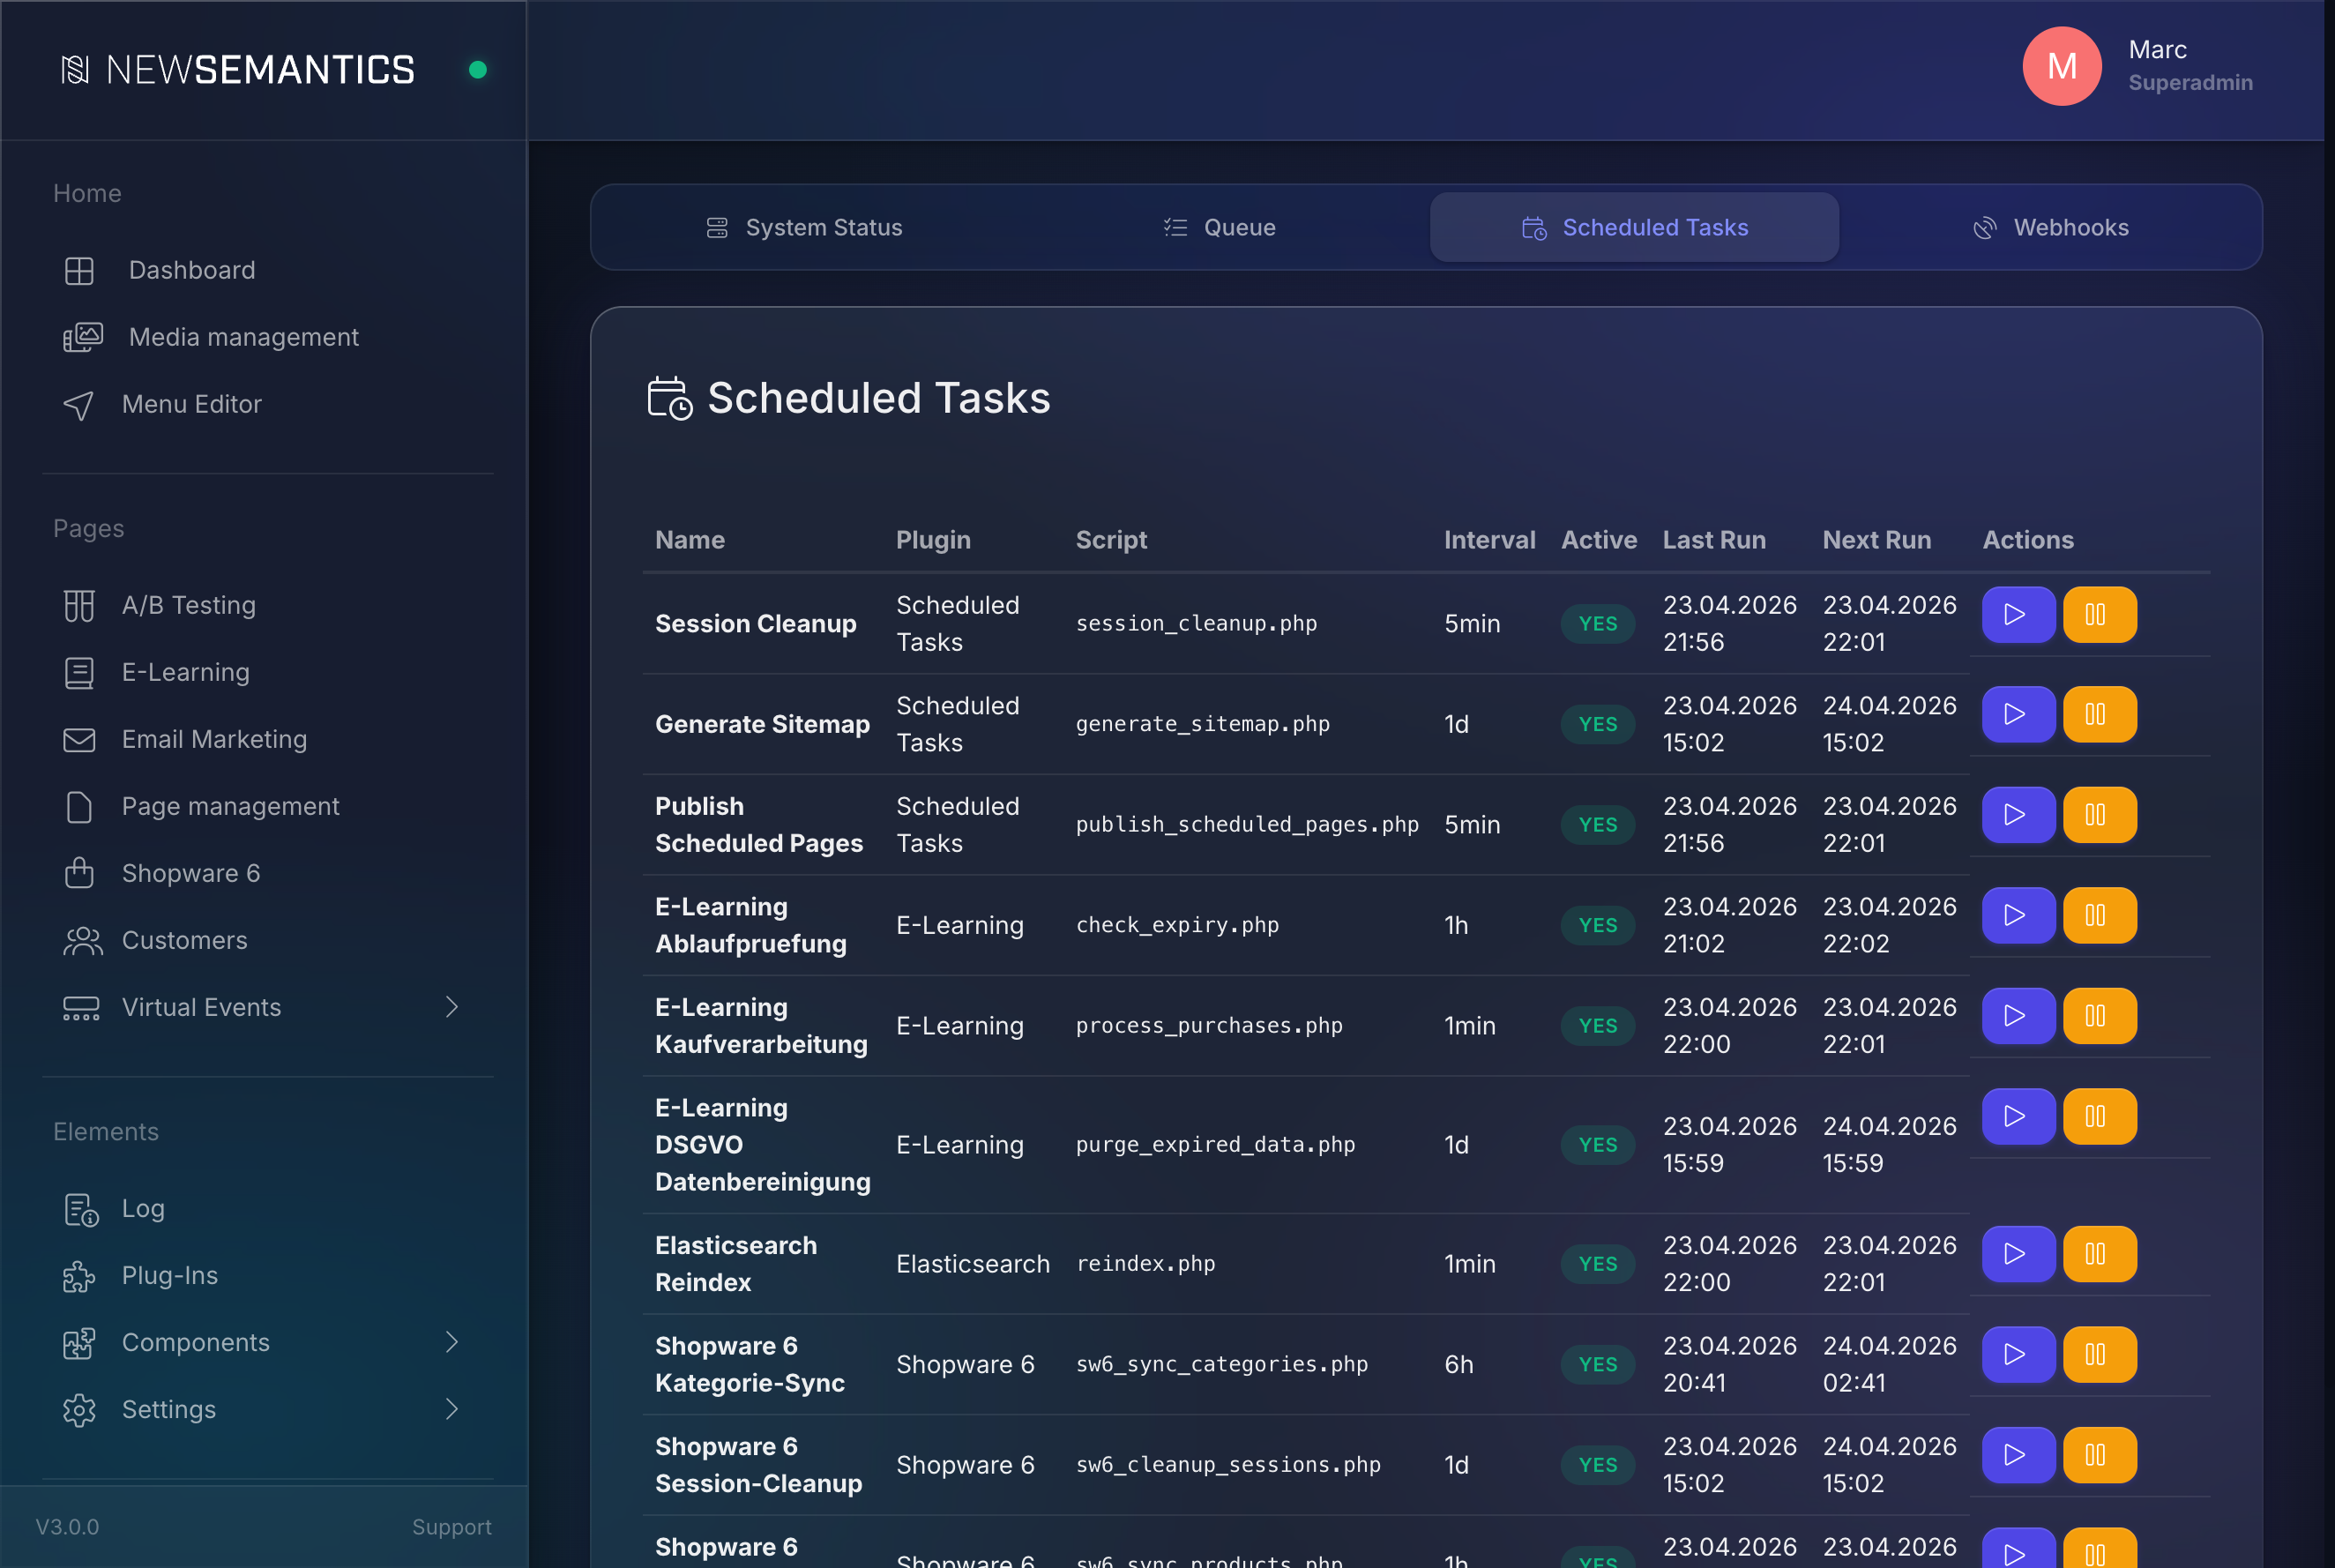Click the Last Run column header
The height and width of the screenshot is (1568, 2335).
pyautogui.click(x=1714, y=540)
